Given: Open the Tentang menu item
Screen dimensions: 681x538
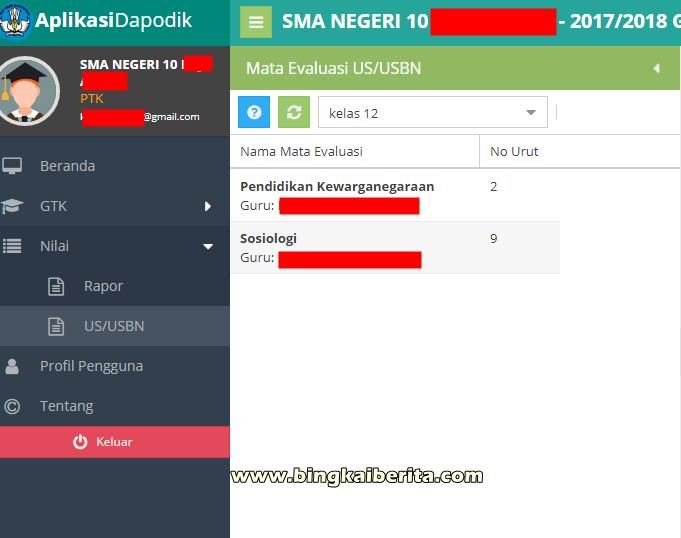Looking at the screenshot, I should pyautogui.click(x=115, y=406).
